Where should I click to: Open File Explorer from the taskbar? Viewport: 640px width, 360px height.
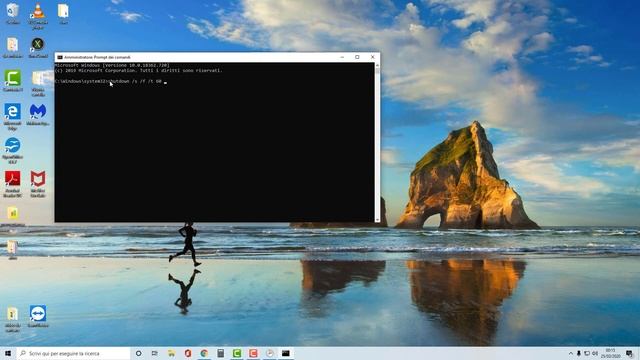point(171,353)
